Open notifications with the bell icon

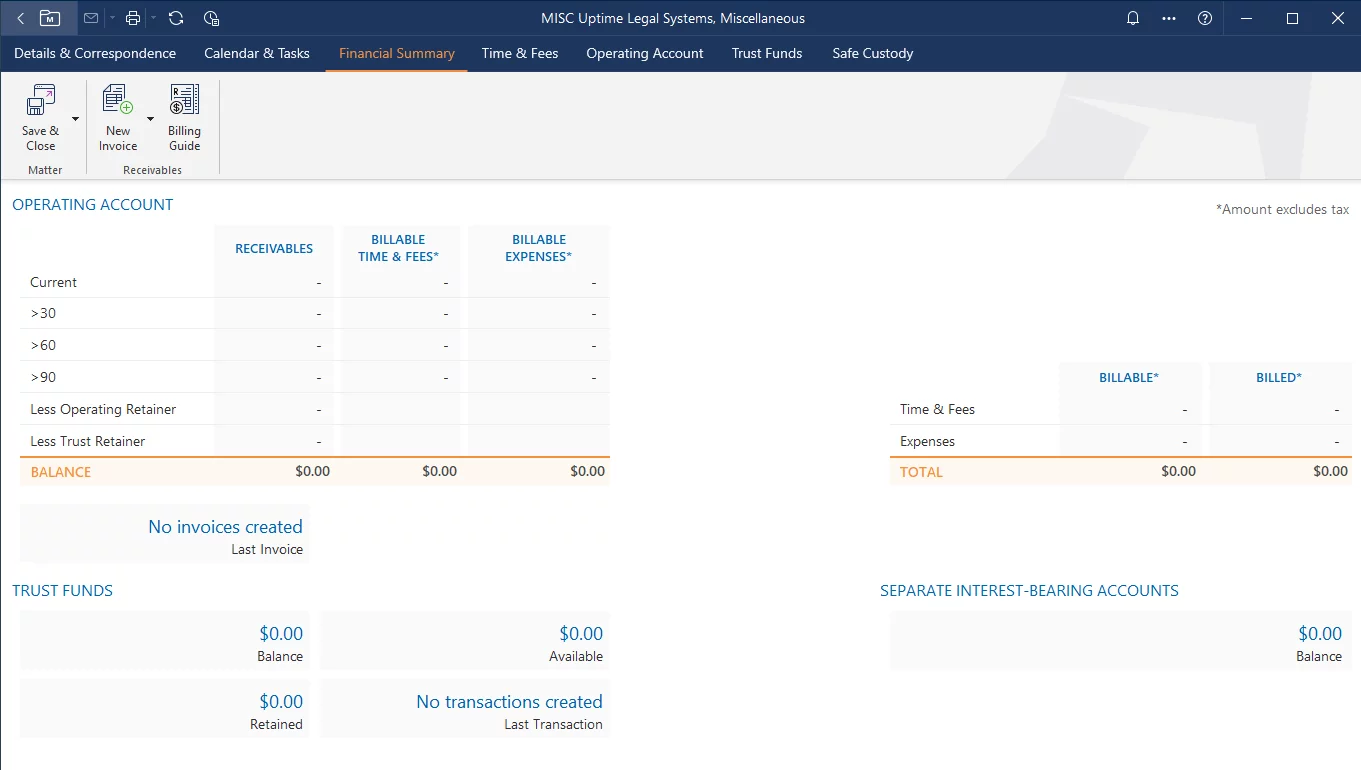coord(1133,18)
